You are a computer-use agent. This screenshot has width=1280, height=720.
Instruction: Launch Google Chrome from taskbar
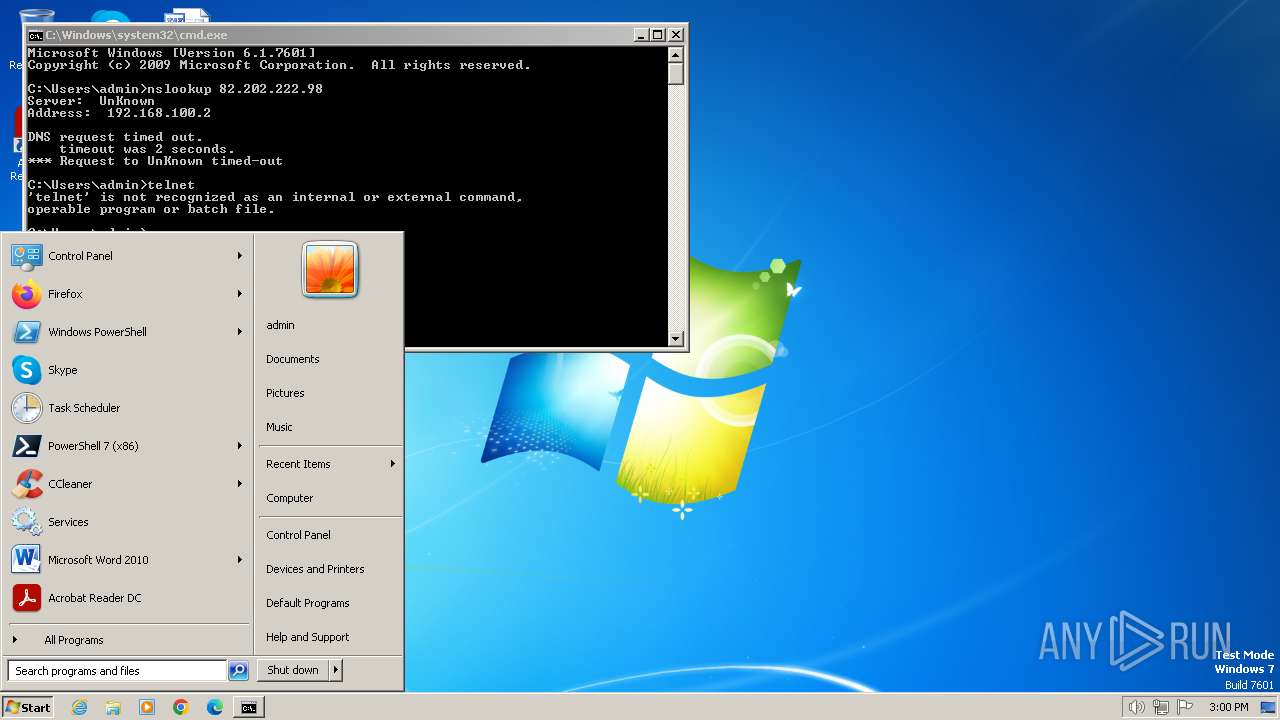pyautogui.click(x=181, y=707)
